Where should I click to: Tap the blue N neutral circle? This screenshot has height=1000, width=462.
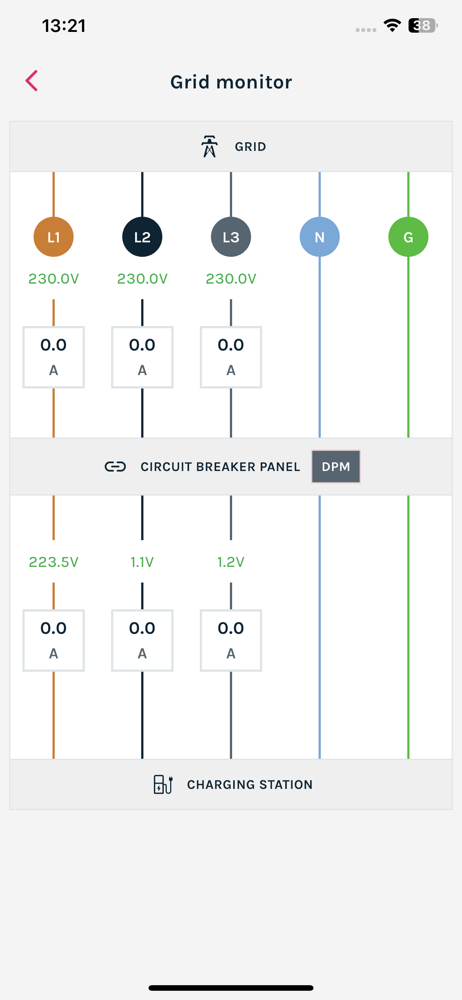coord(320,237)
